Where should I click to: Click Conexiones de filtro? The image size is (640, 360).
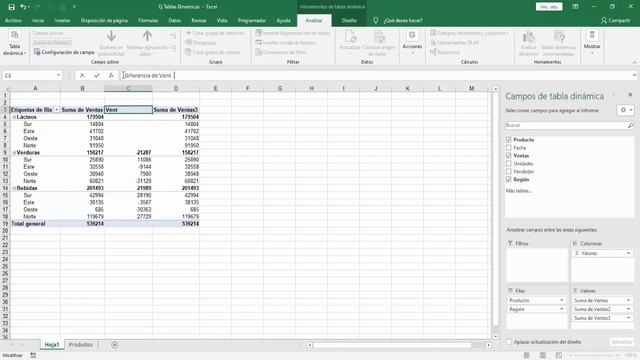click(280, 52)
